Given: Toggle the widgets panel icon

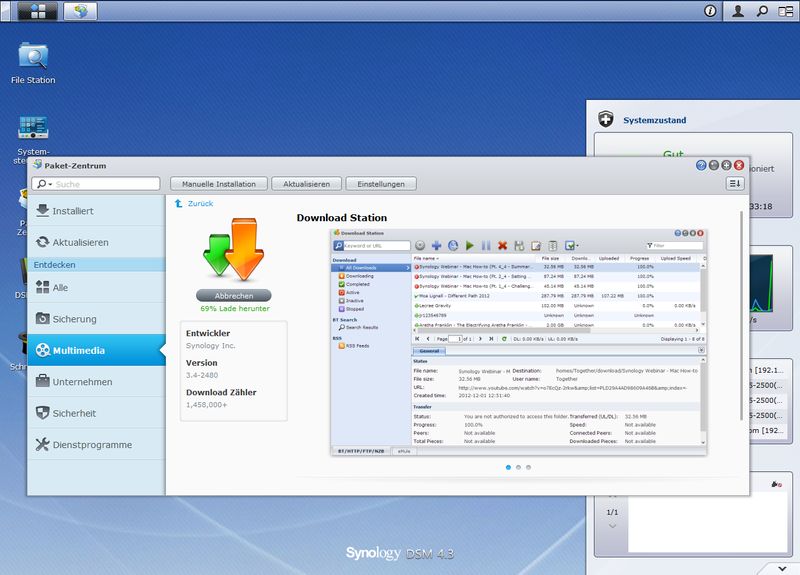Looking at the screenshot, I should pyautogui.click(x=786, y=11).
